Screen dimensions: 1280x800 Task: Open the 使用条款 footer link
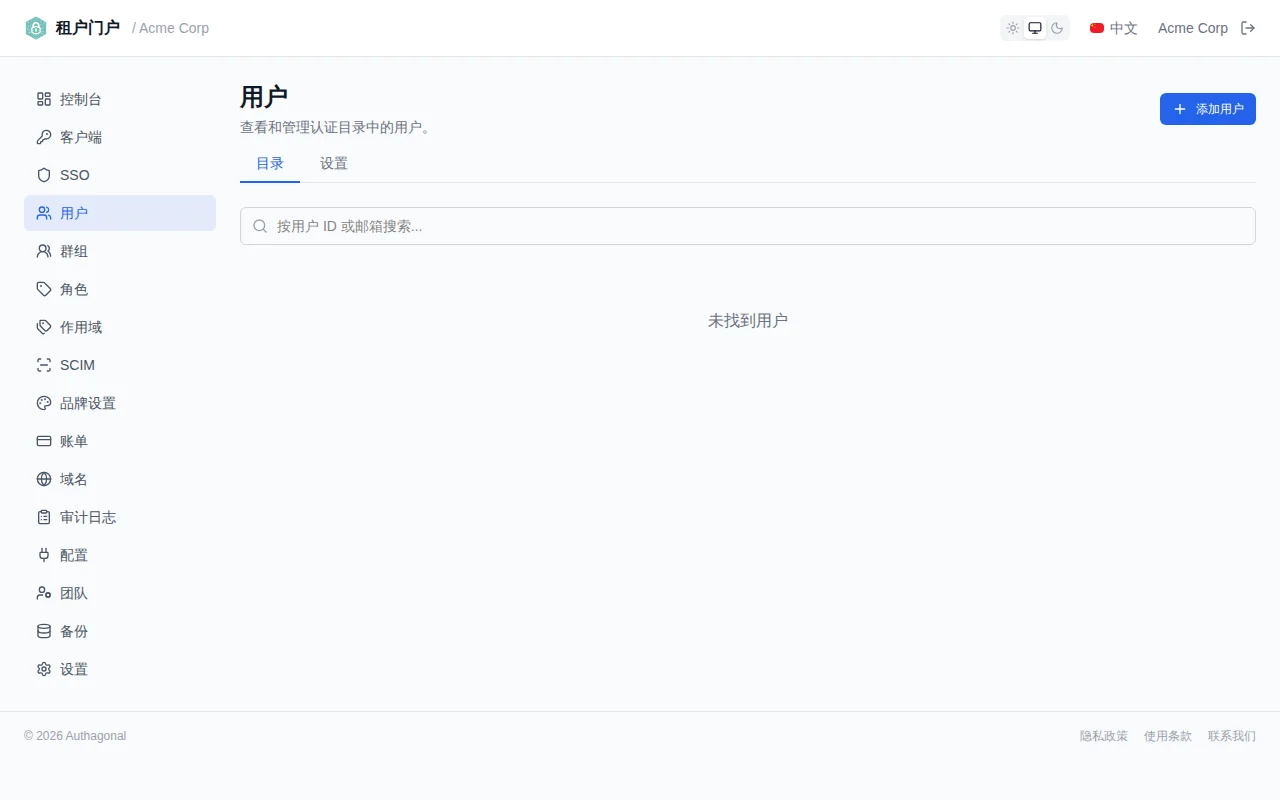pyautogui.click(x=1168, y=736)
